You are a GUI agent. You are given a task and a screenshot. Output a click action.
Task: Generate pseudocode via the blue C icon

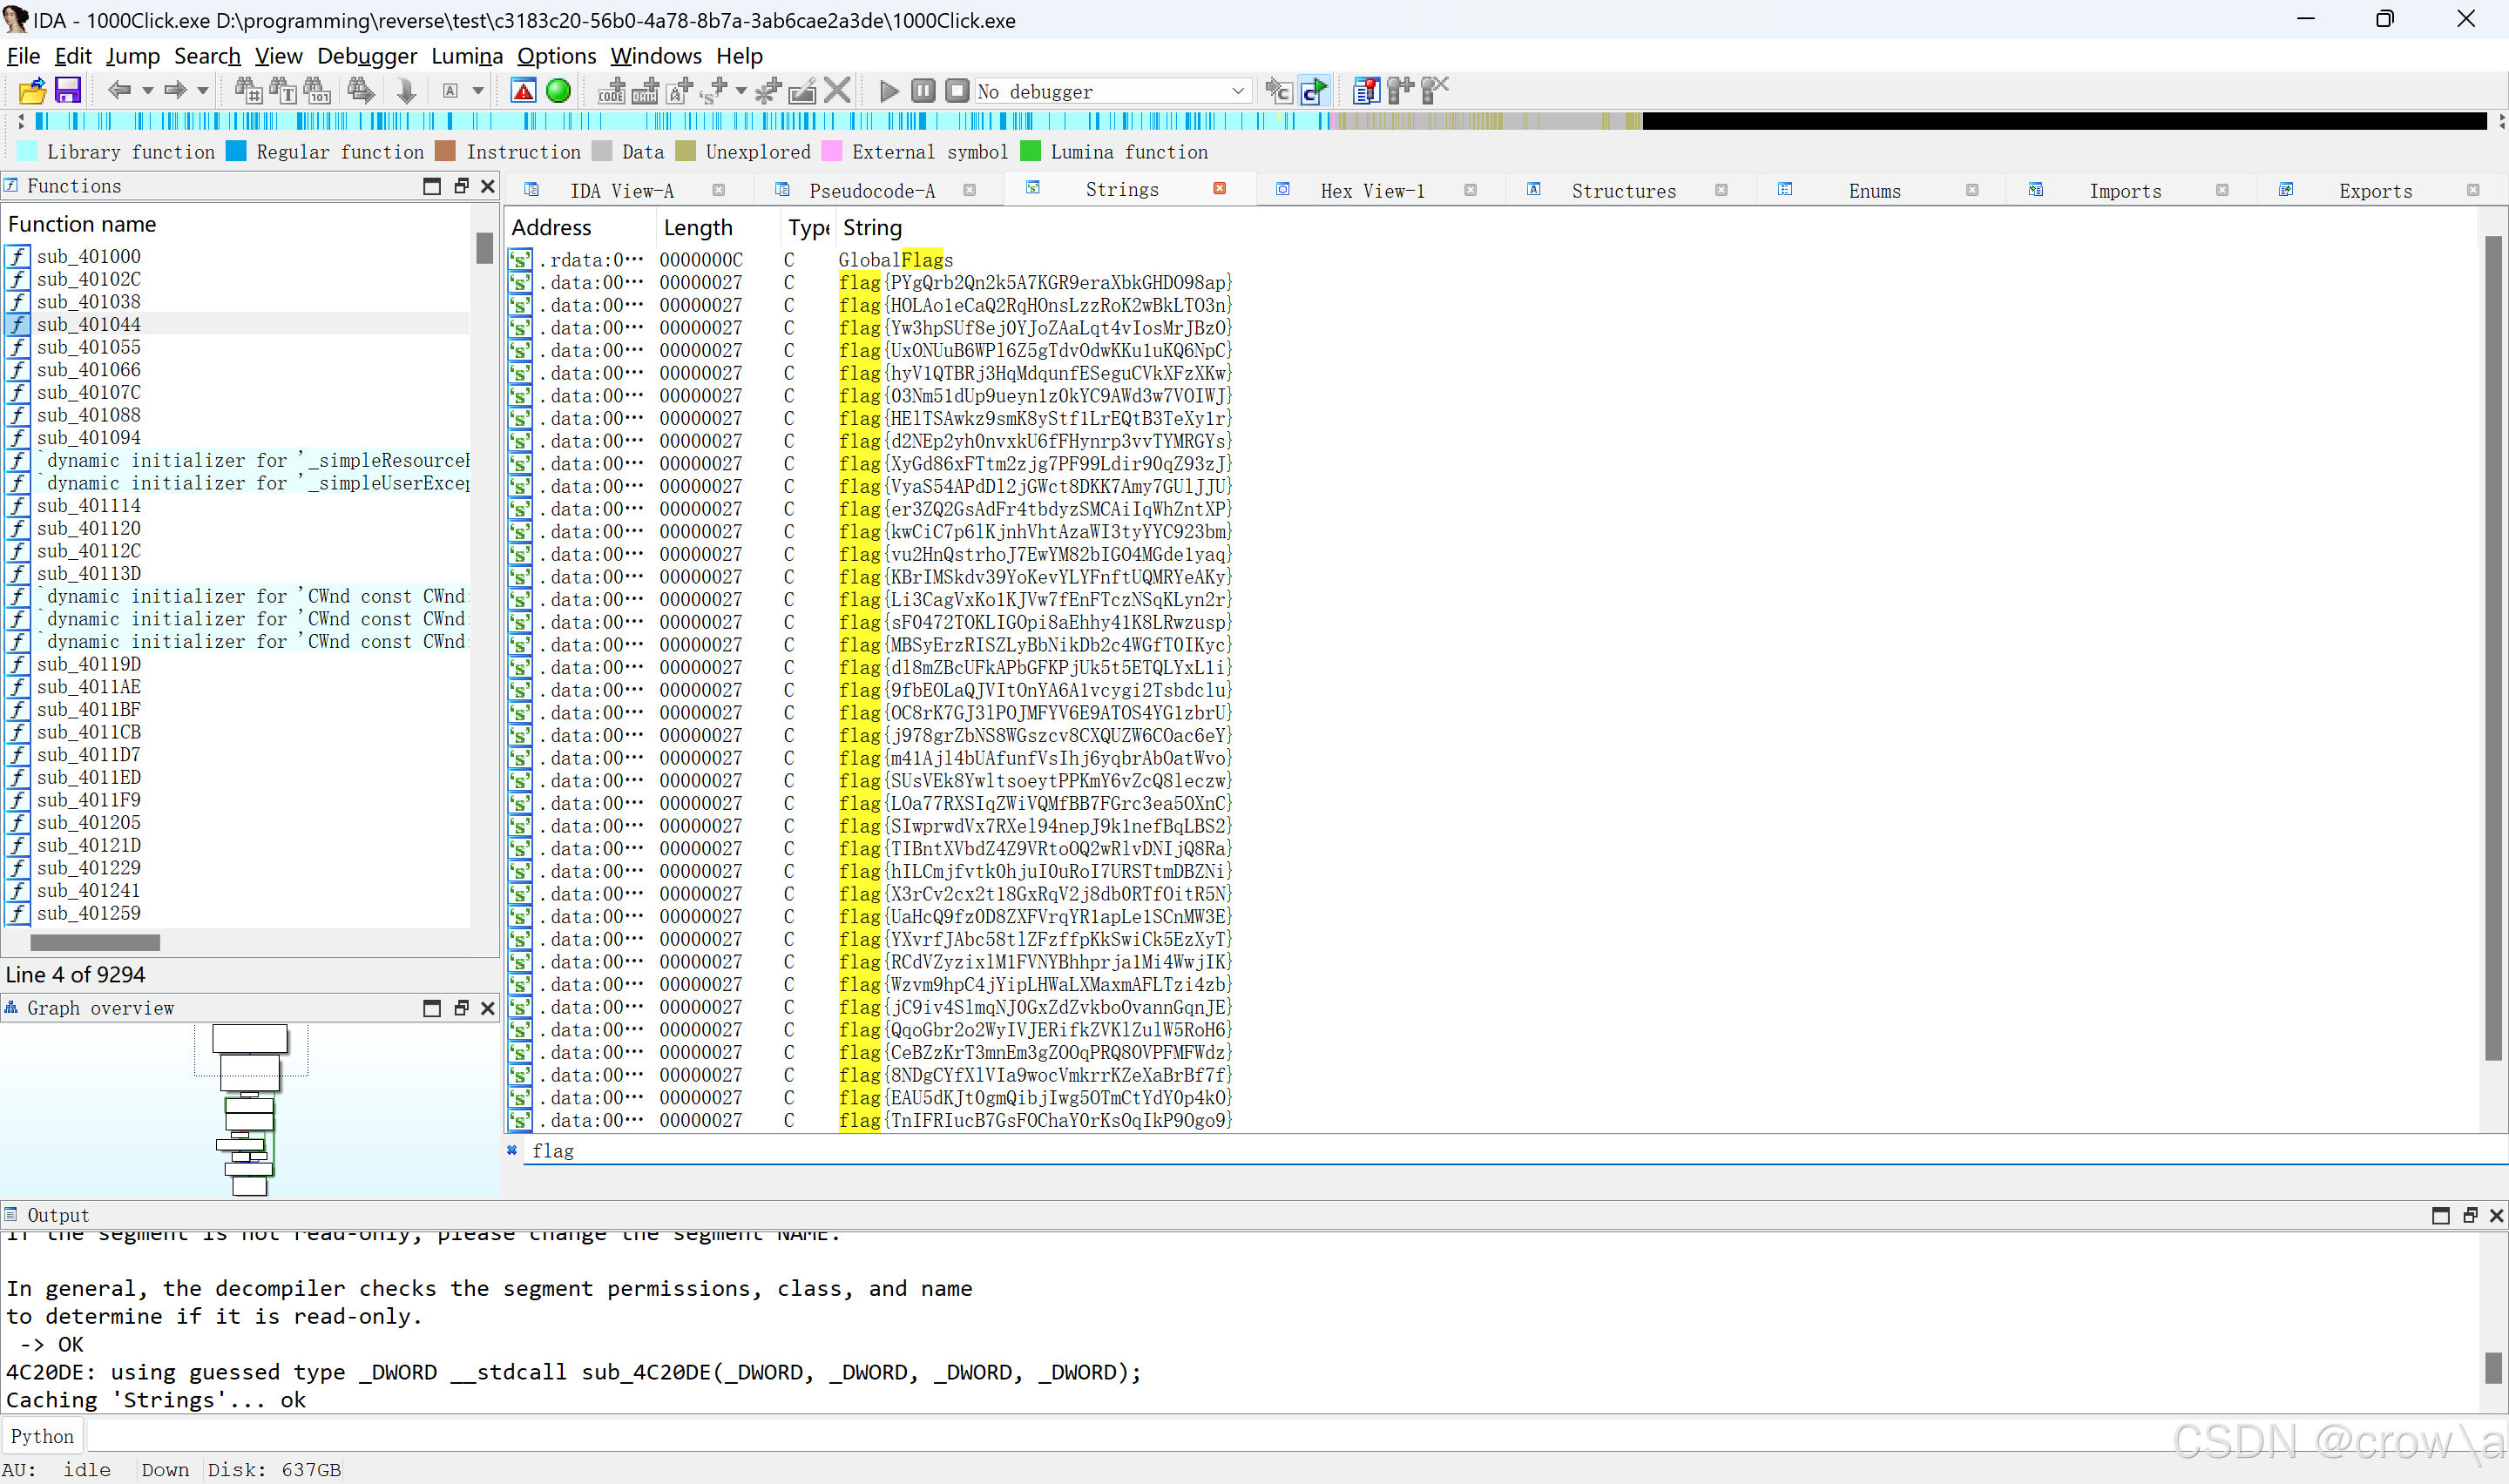(1315, 91)
